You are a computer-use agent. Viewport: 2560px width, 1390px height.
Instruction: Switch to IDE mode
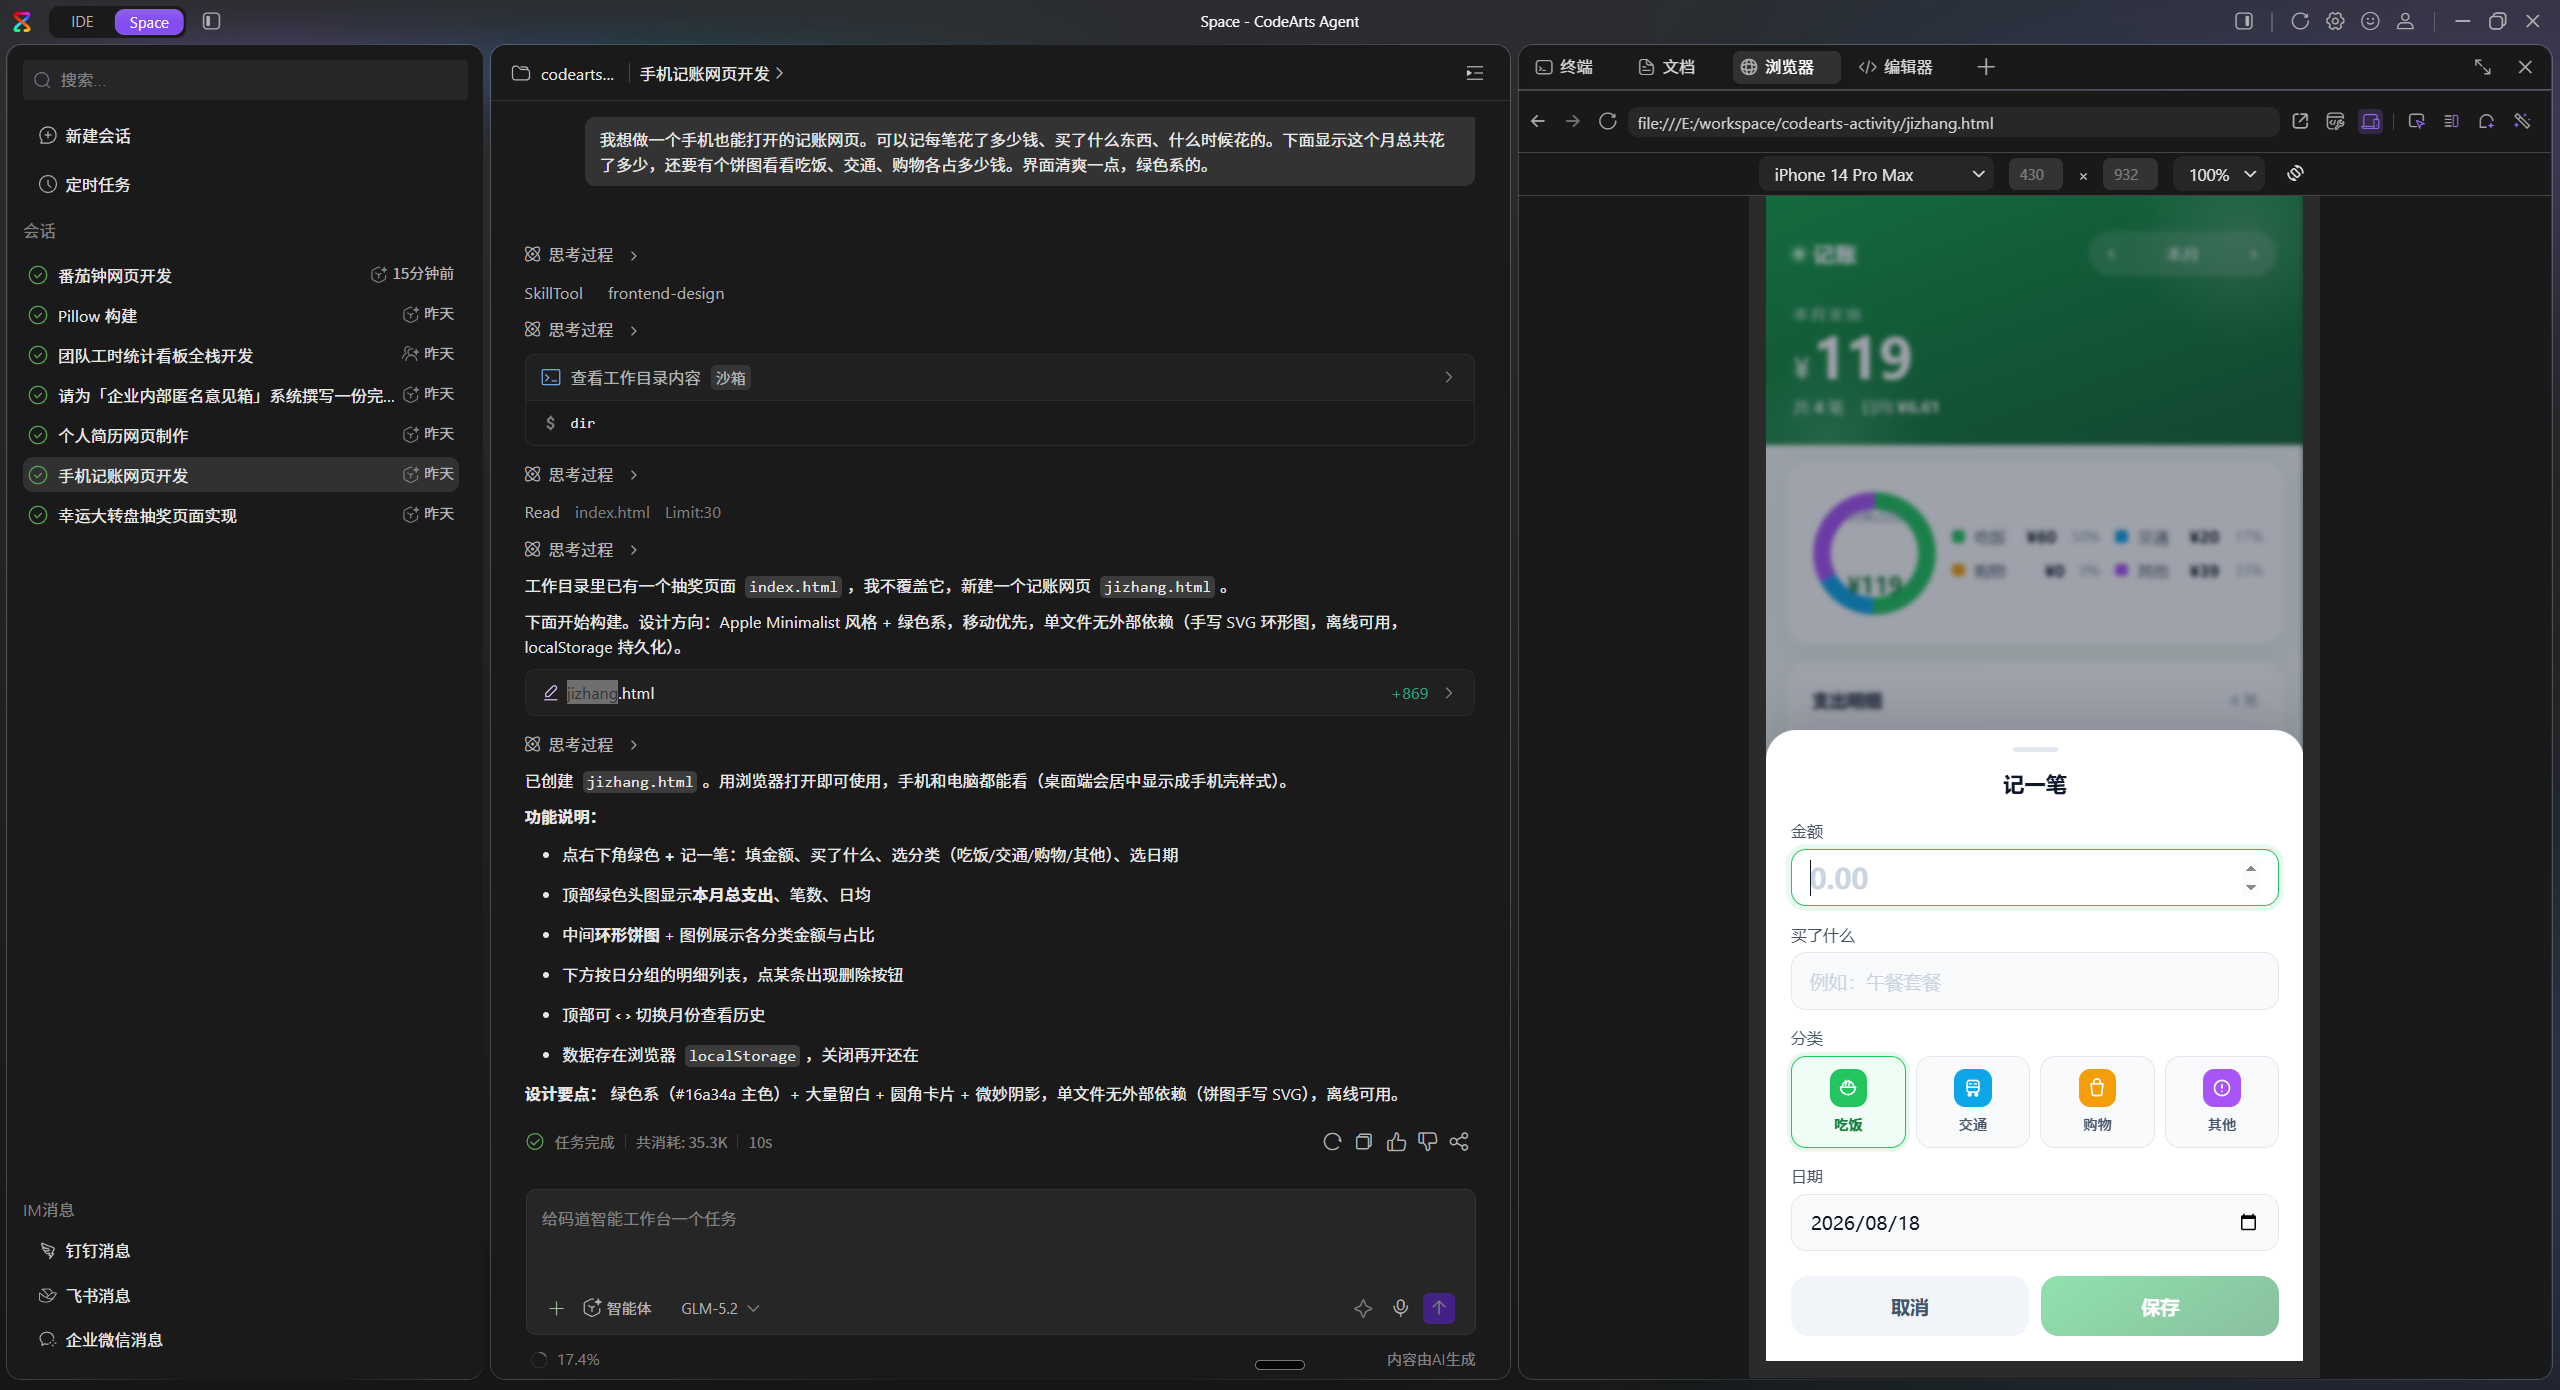82,21
